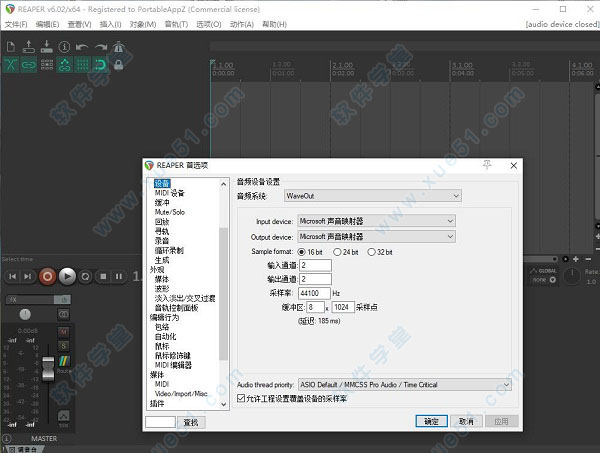Open the WaveOut audio system dropdown
This screenshot has width=600, height=453.
click(372, 196)
